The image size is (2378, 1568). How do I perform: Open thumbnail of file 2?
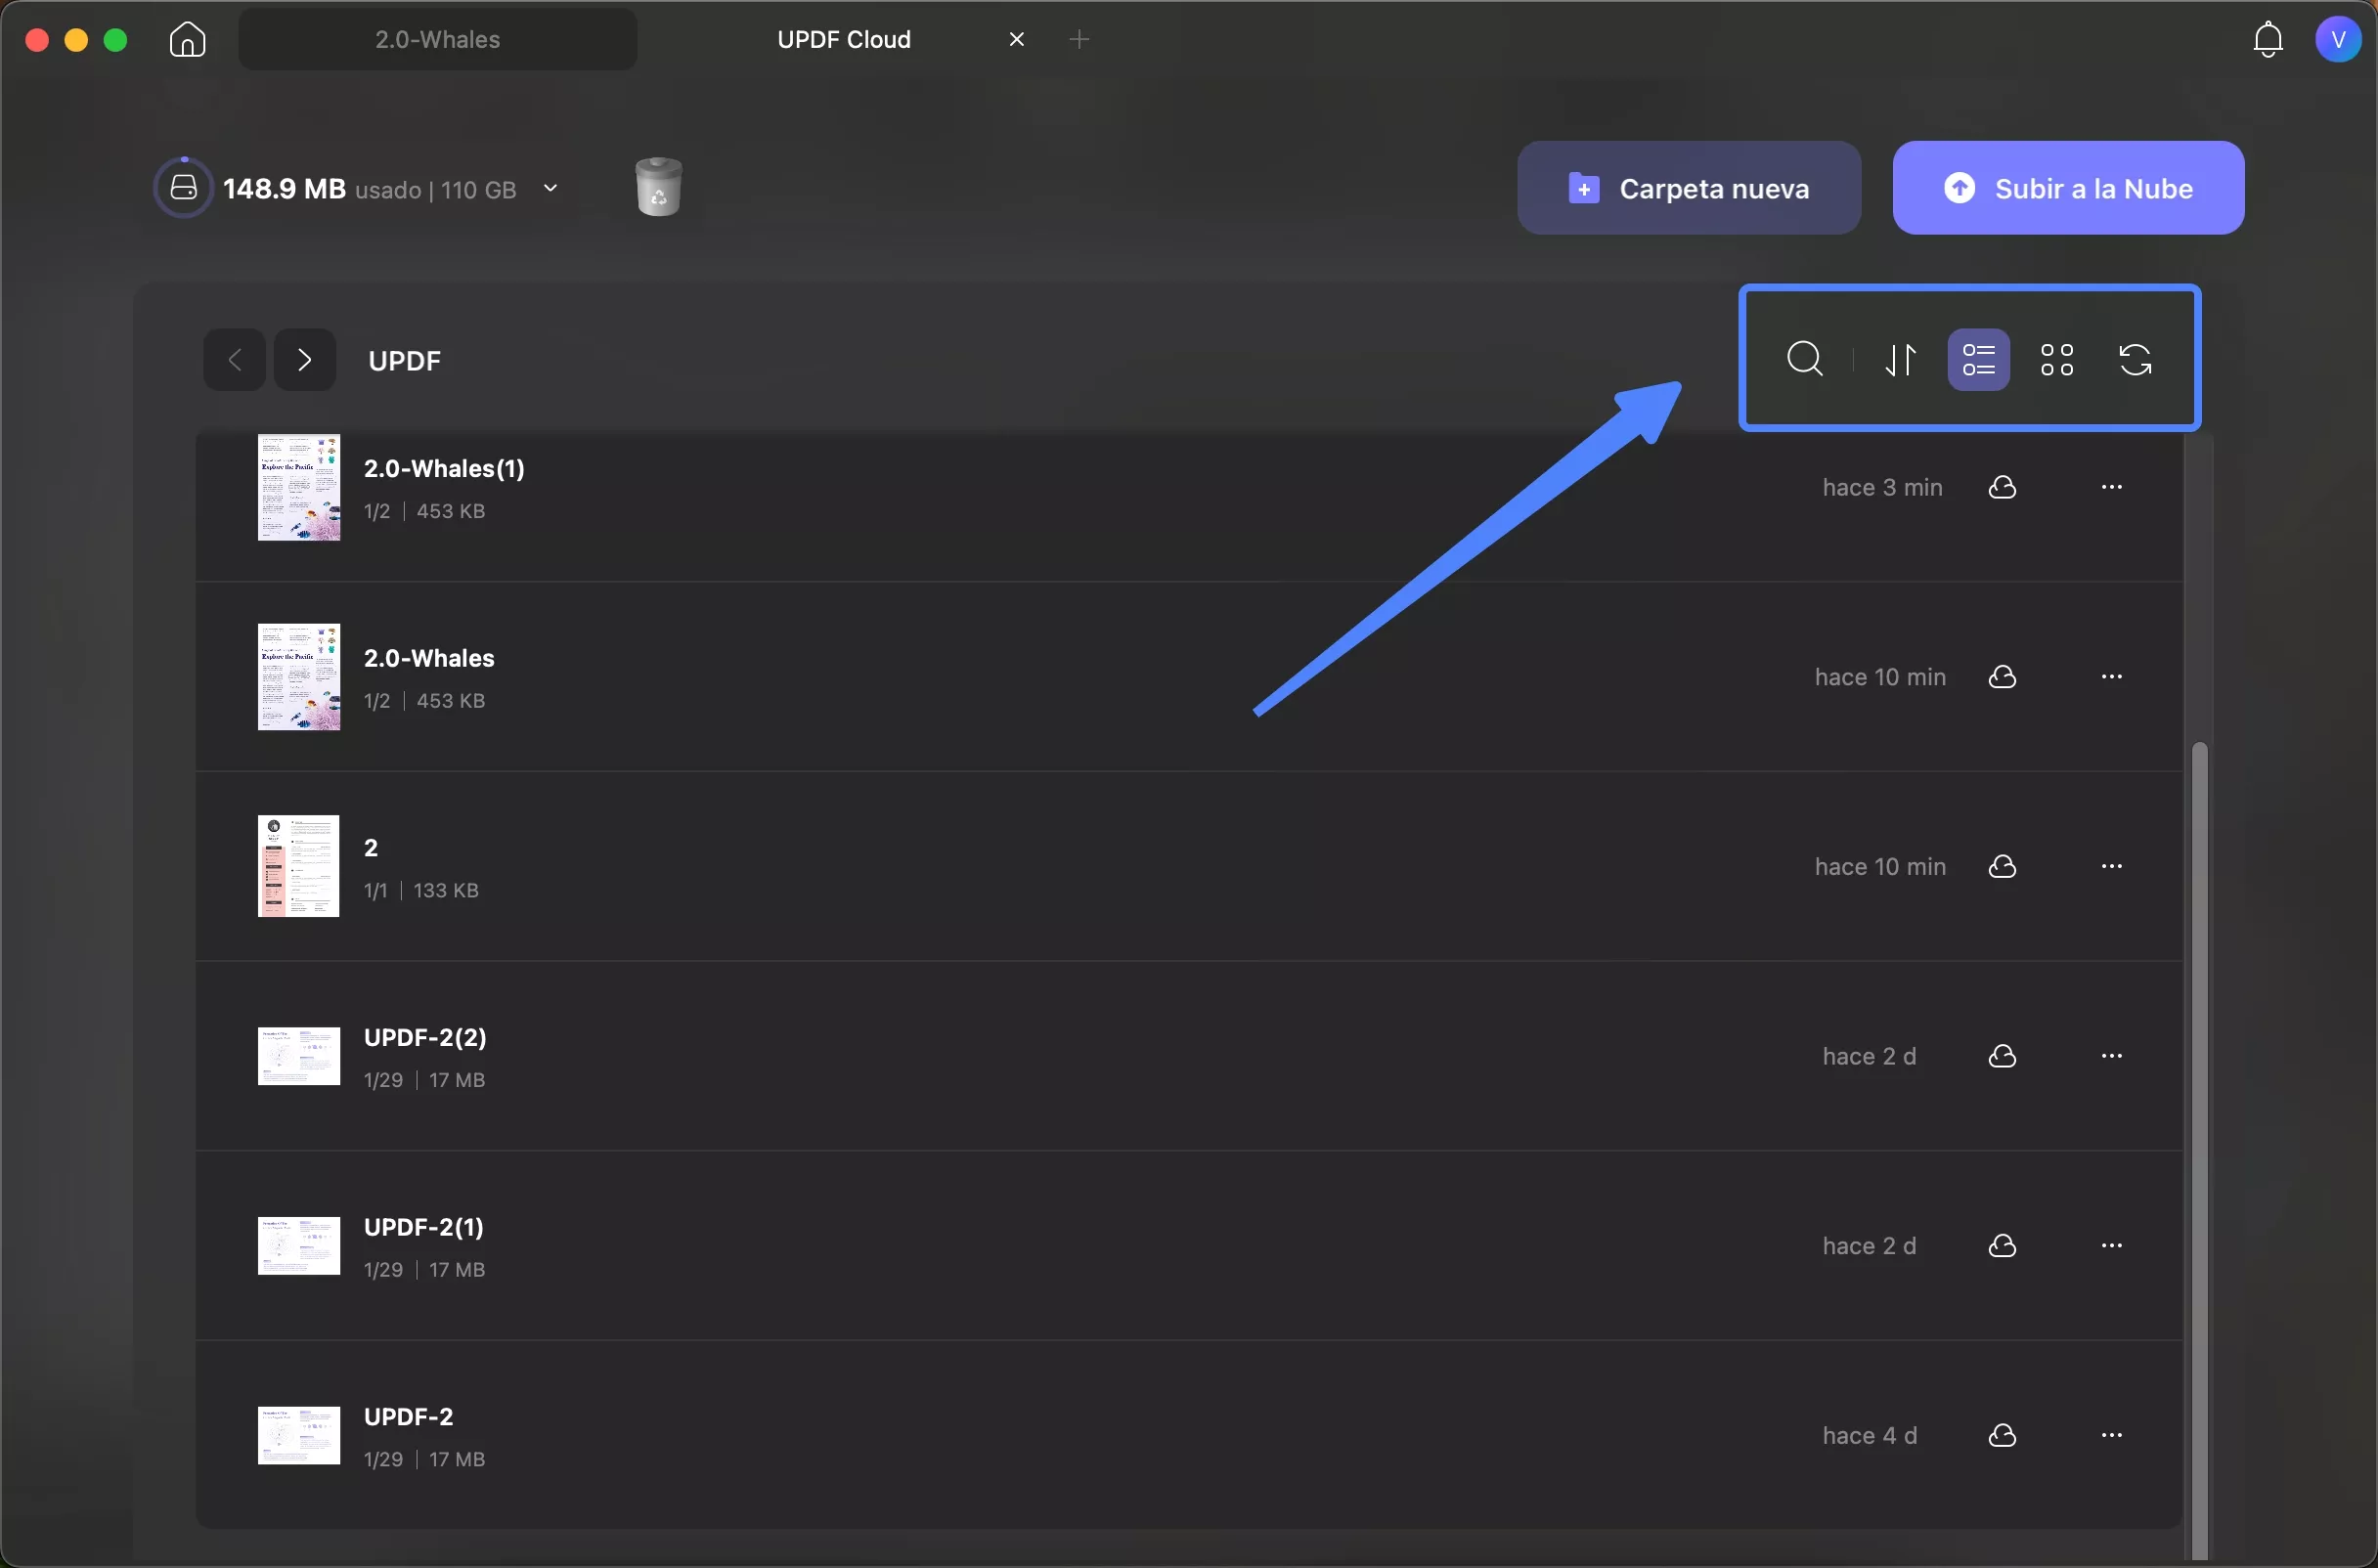299,866
